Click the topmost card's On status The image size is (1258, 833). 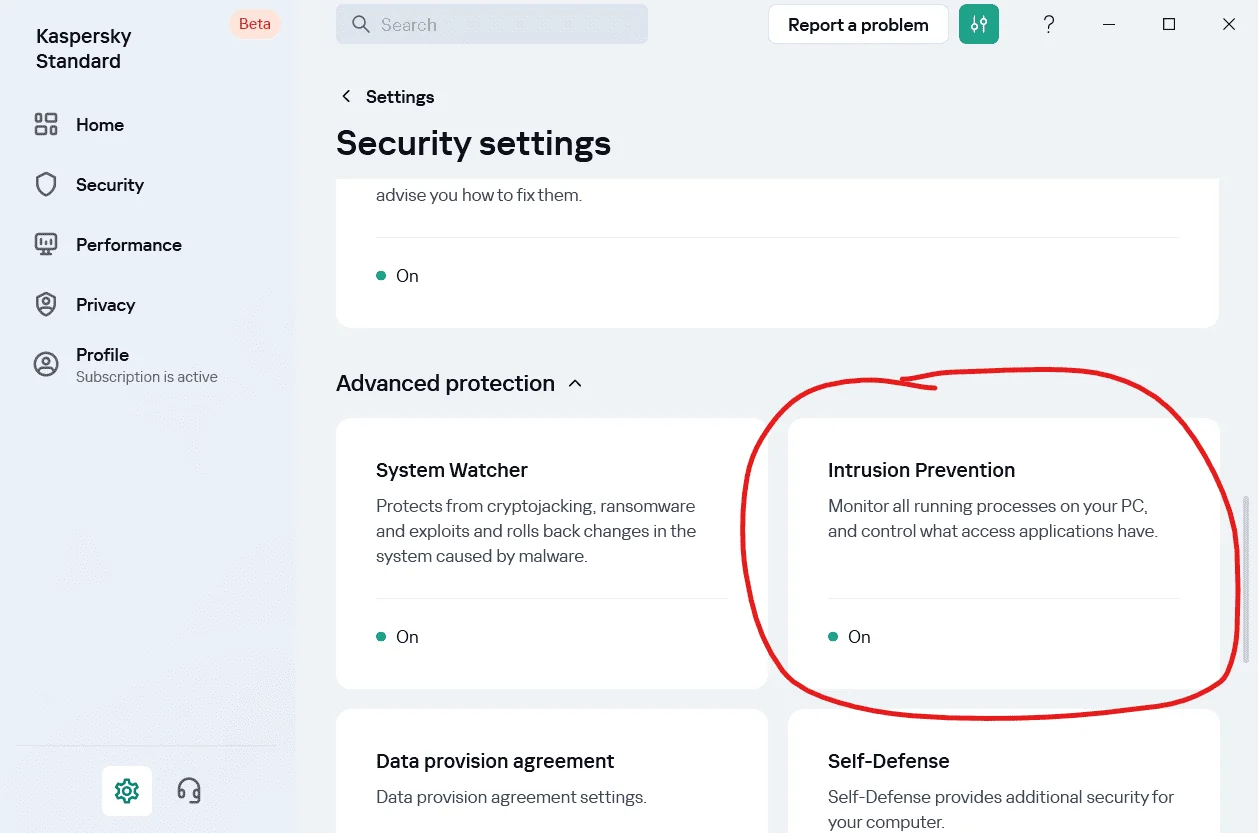398,276
